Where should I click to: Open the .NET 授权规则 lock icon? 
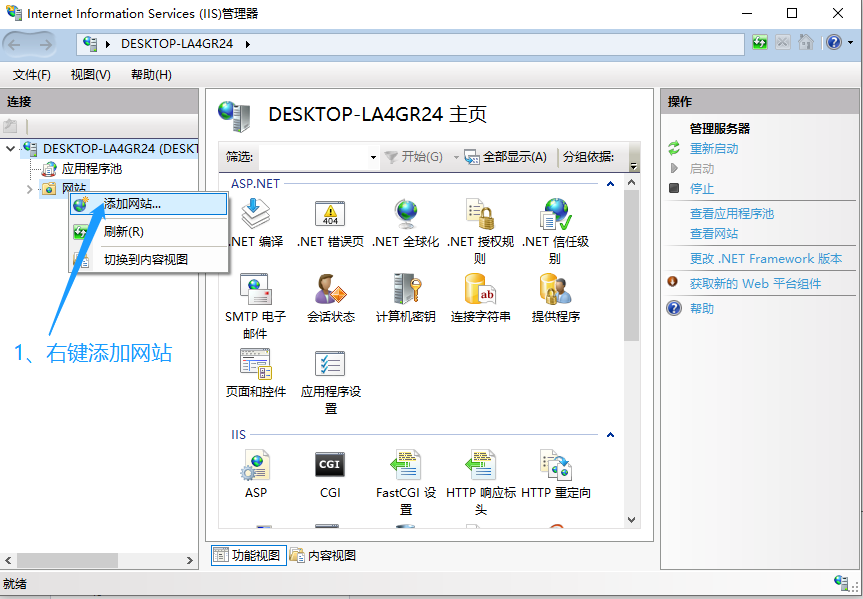click(x=480, y=215)
